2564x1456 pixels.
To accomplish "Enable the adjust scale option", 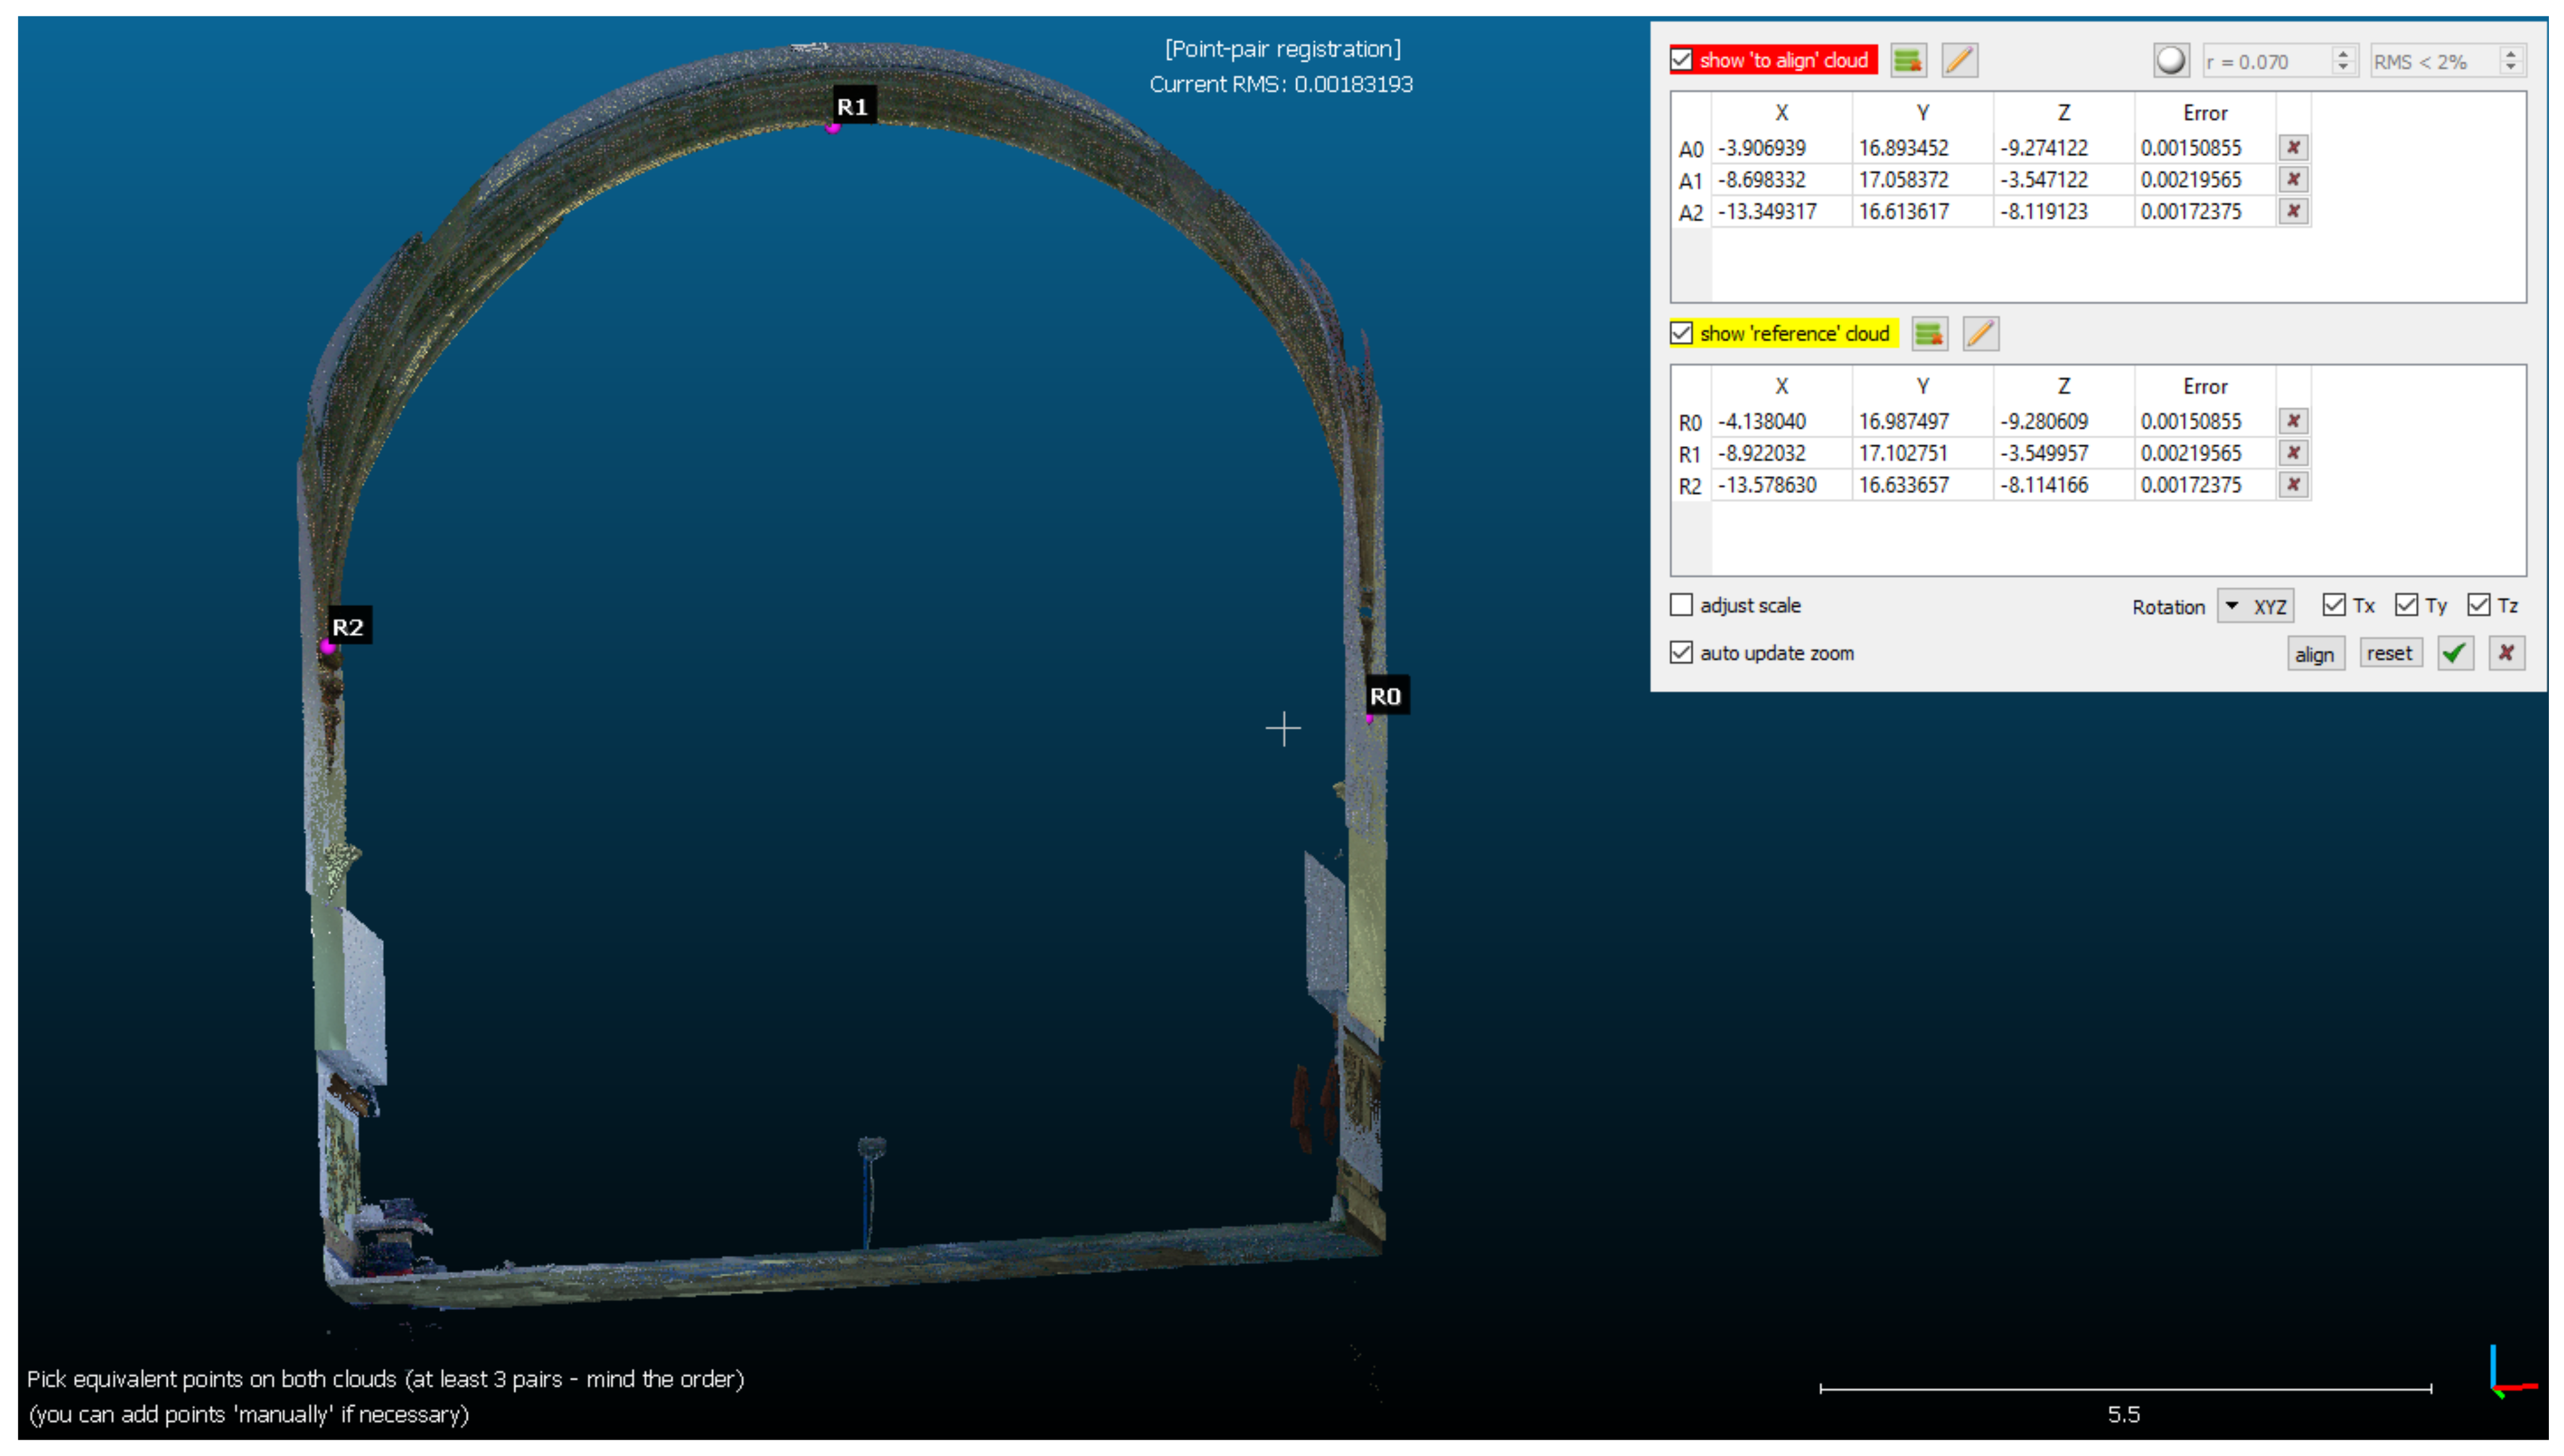I will [1682, 606].
